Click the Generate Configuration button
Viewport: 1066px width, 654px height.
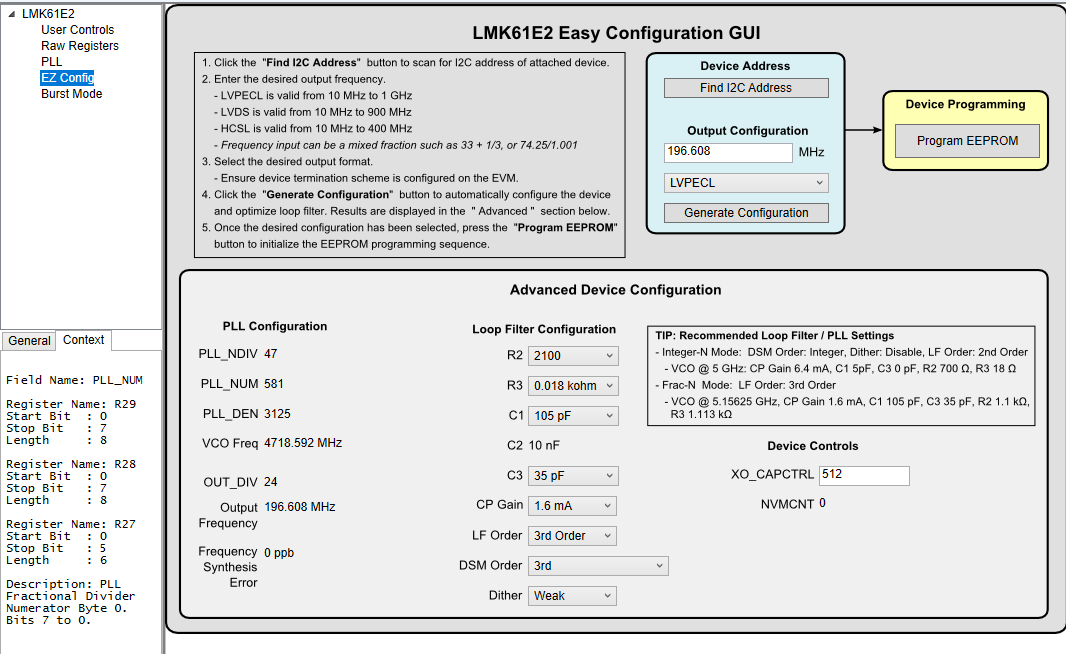coord(746,213)
